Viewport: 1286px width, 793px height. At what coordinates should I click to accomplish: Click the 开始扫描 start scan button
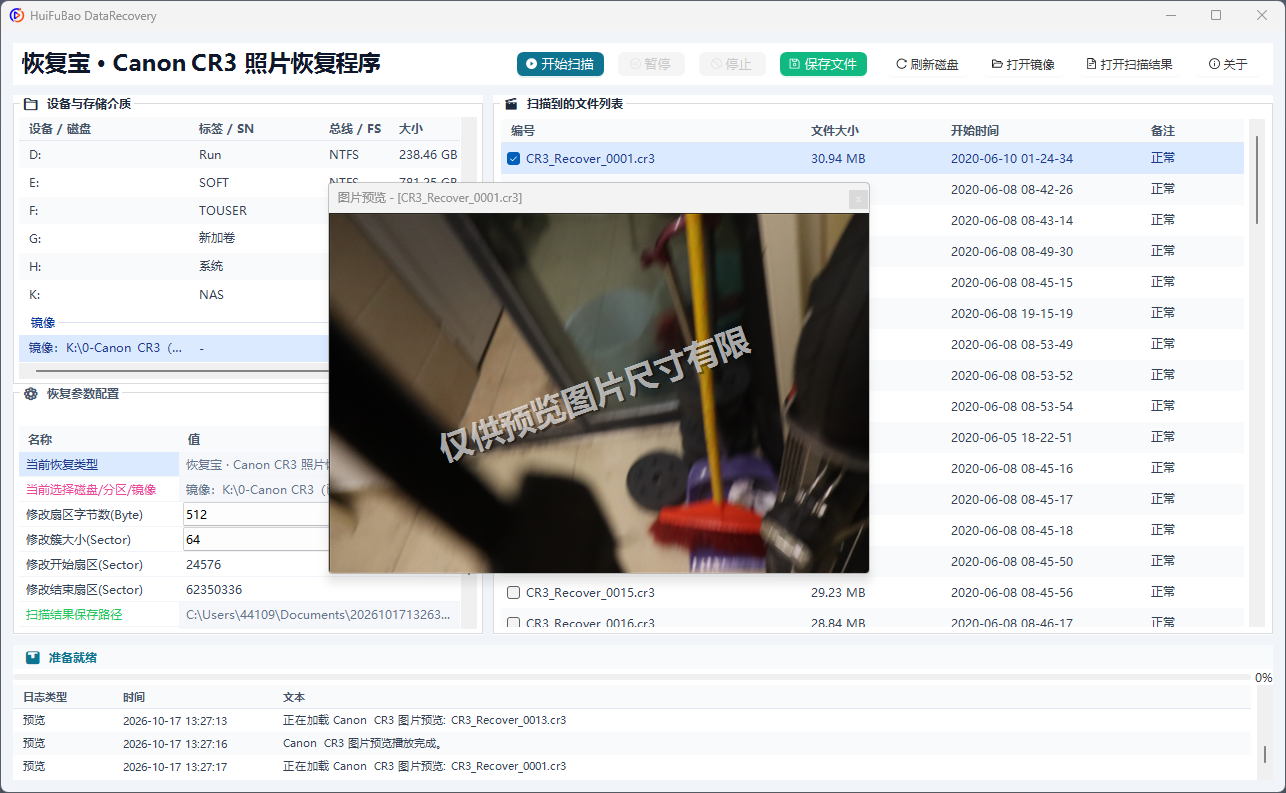point(561,64)
